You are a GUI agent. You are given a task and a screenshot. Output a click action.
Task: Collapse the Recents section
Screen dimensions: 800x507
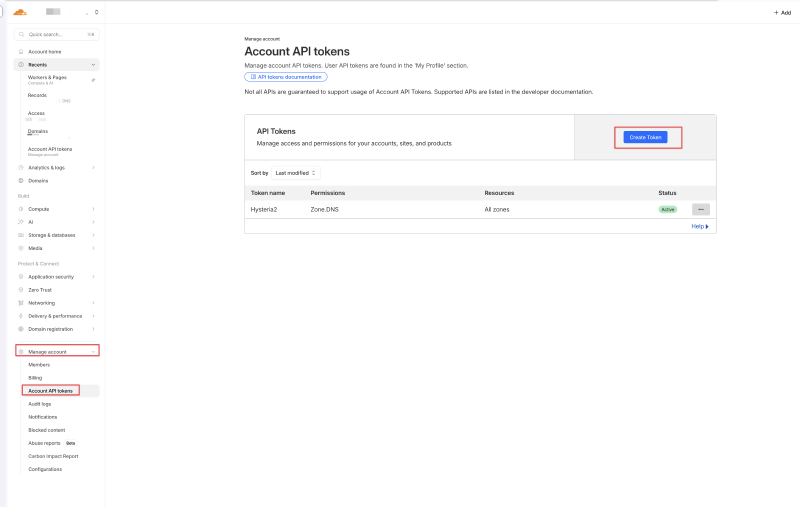click(93, 64)
